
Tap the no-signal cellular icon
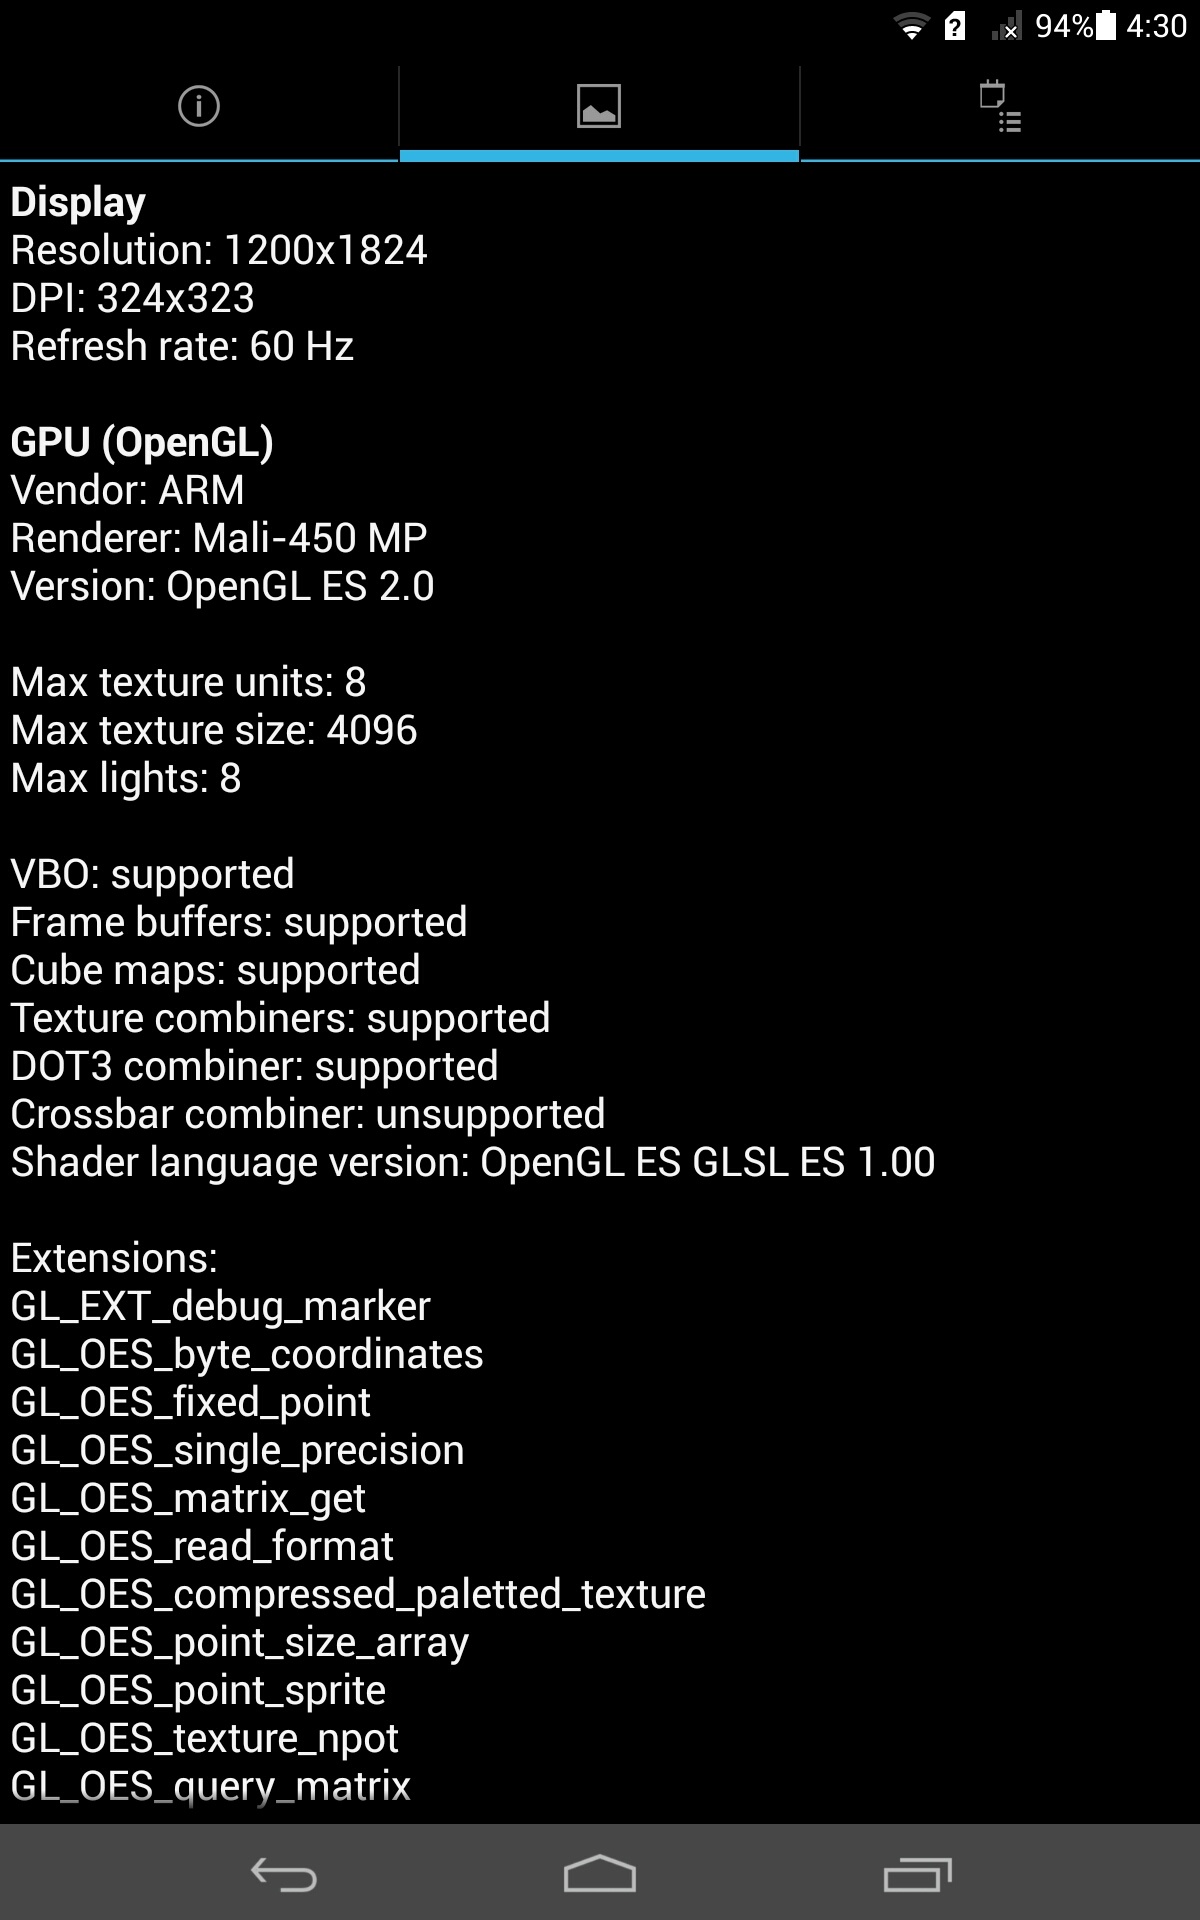[1006, 26]
